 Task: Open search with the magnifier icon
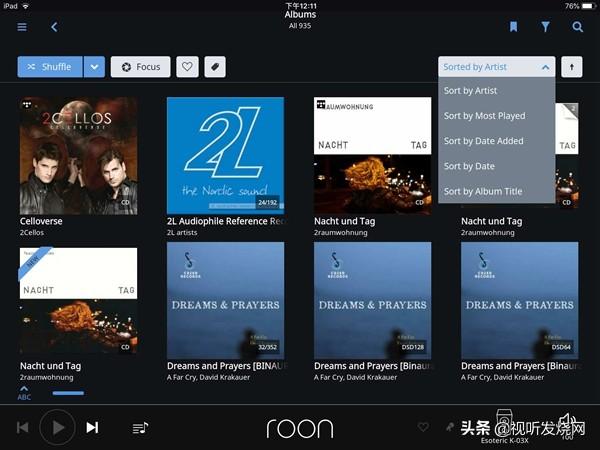pyautogui.click(x=577, y=26)
